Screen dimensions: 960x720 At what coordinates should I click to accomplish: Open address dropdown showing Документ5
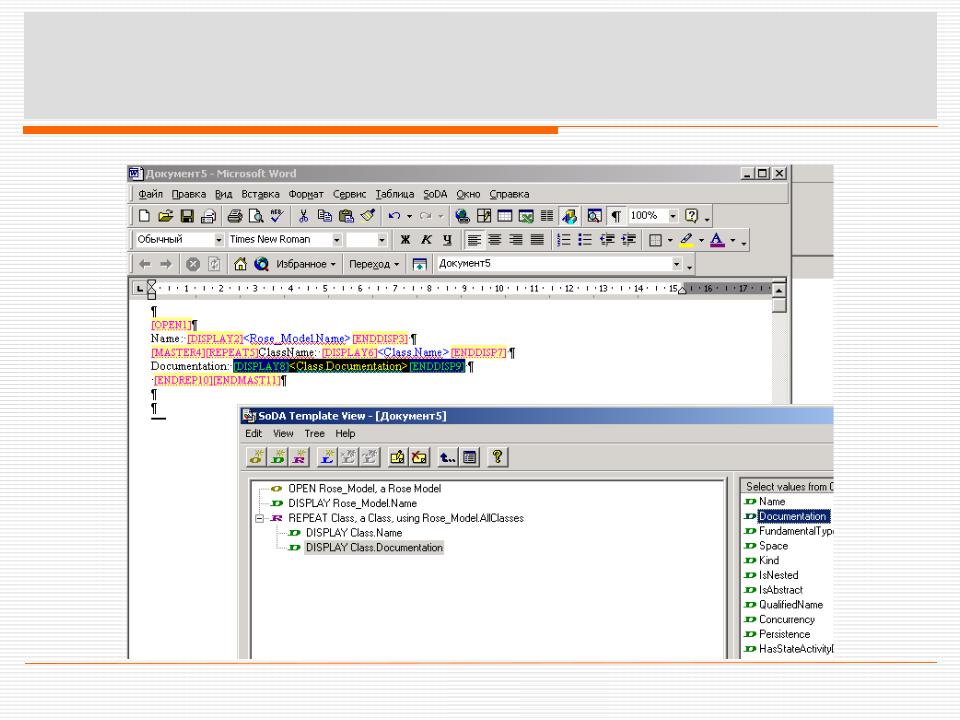(677, 264)
